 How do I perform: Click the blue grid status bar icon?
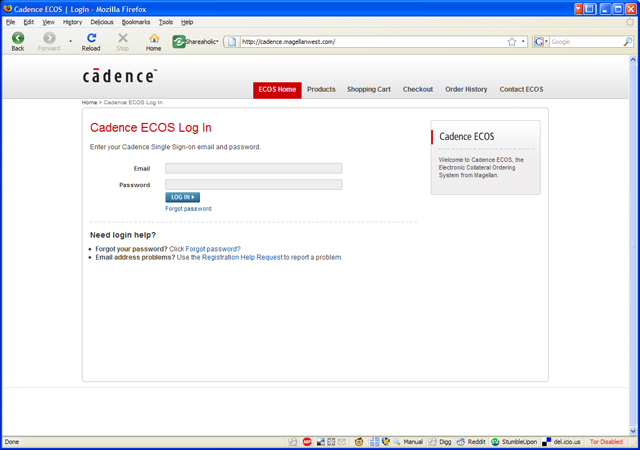(x=374, y=442)
